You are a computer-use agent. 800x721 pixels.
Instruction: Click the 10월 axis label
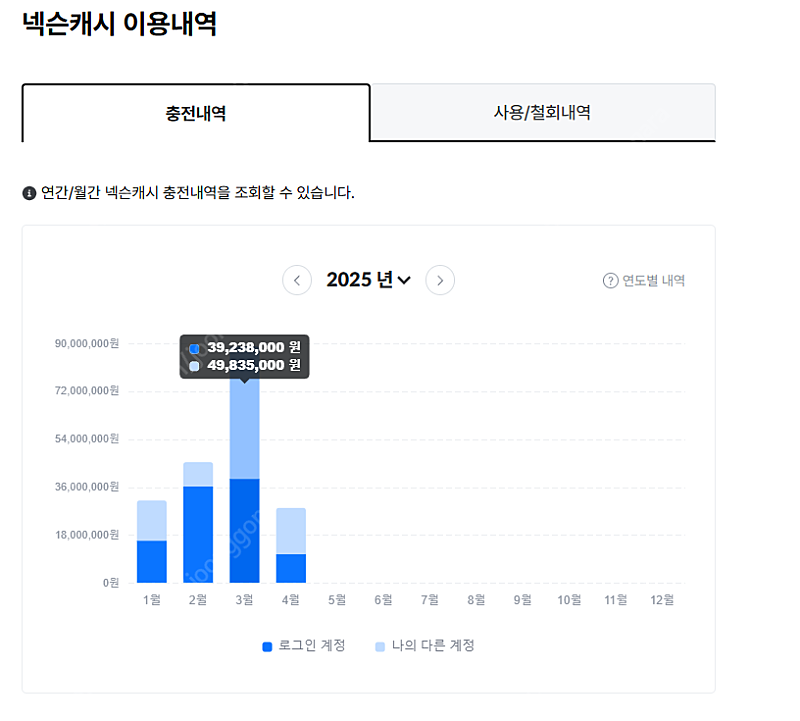[x=569, y=600]
